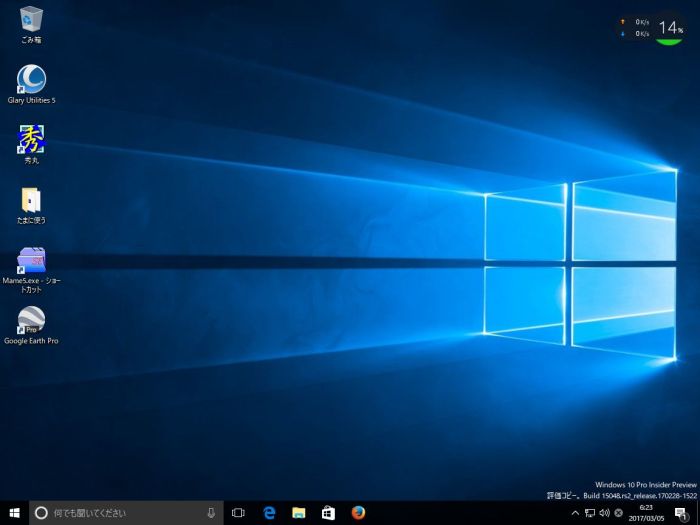This screenshot has width=700, height=525.
Task: Select the Glary Utilities 5 shortcut
Action: [x=31, y=79]
